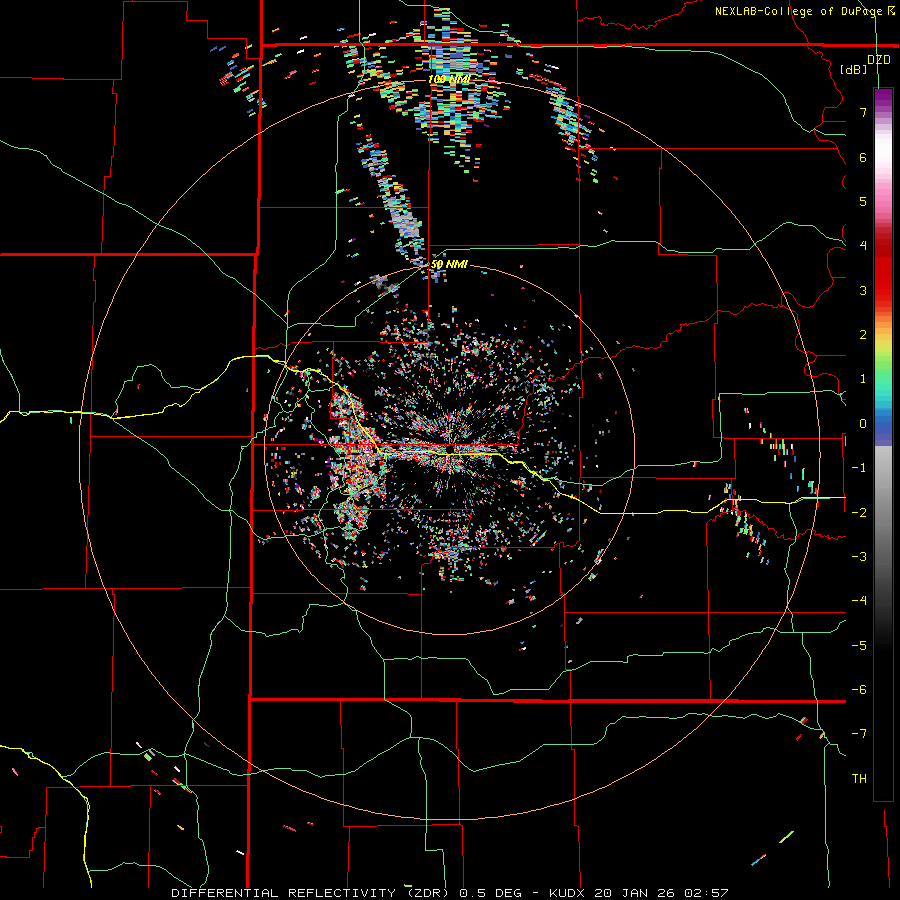
Task: Click the 0.5 DEG elevation text
Action: [490, 893]
